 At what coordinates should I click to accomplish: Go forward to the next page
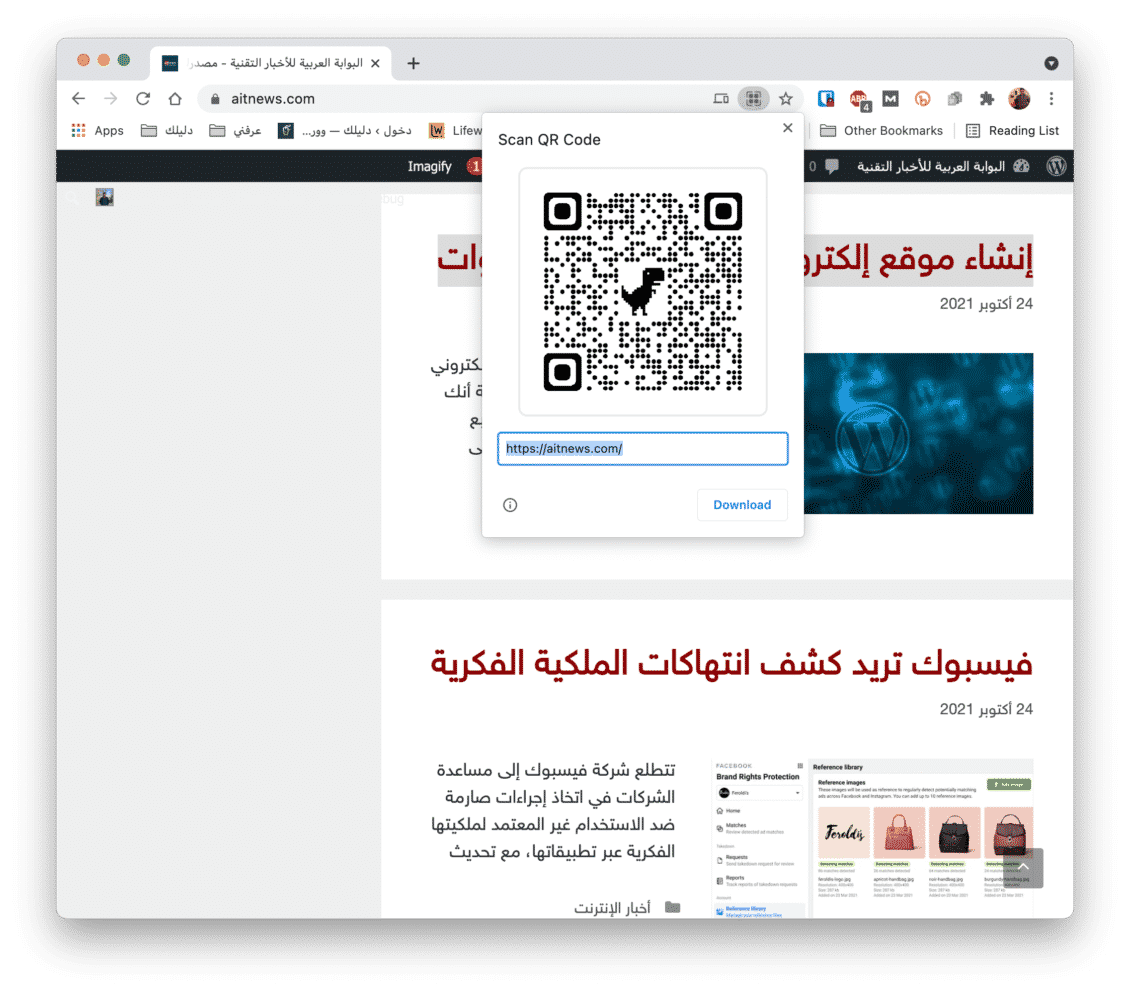(110, 99)
